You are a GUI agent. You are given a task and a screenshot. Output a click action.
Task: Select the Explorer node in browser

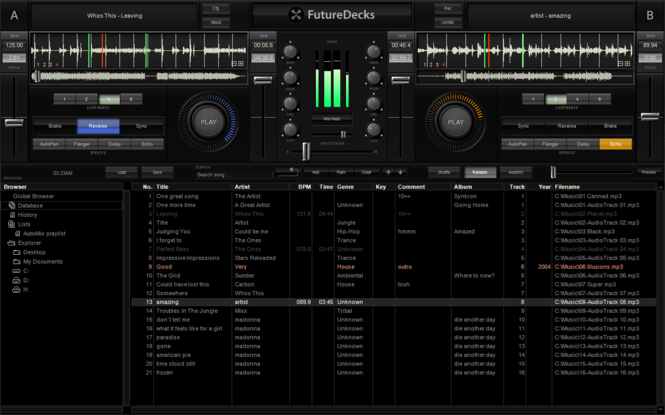[x=24, y=243]
